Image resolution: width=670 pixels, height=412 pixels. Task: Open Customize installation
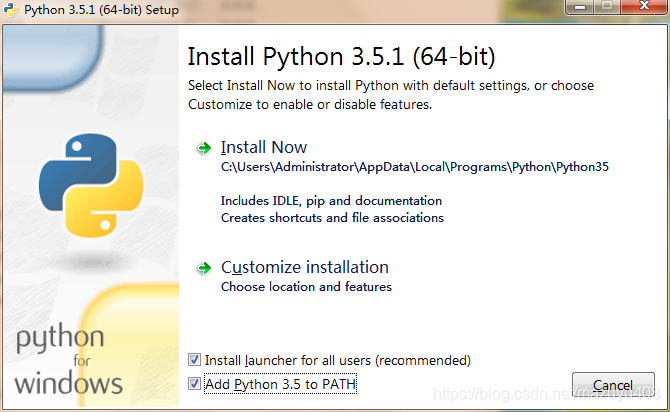305,268
